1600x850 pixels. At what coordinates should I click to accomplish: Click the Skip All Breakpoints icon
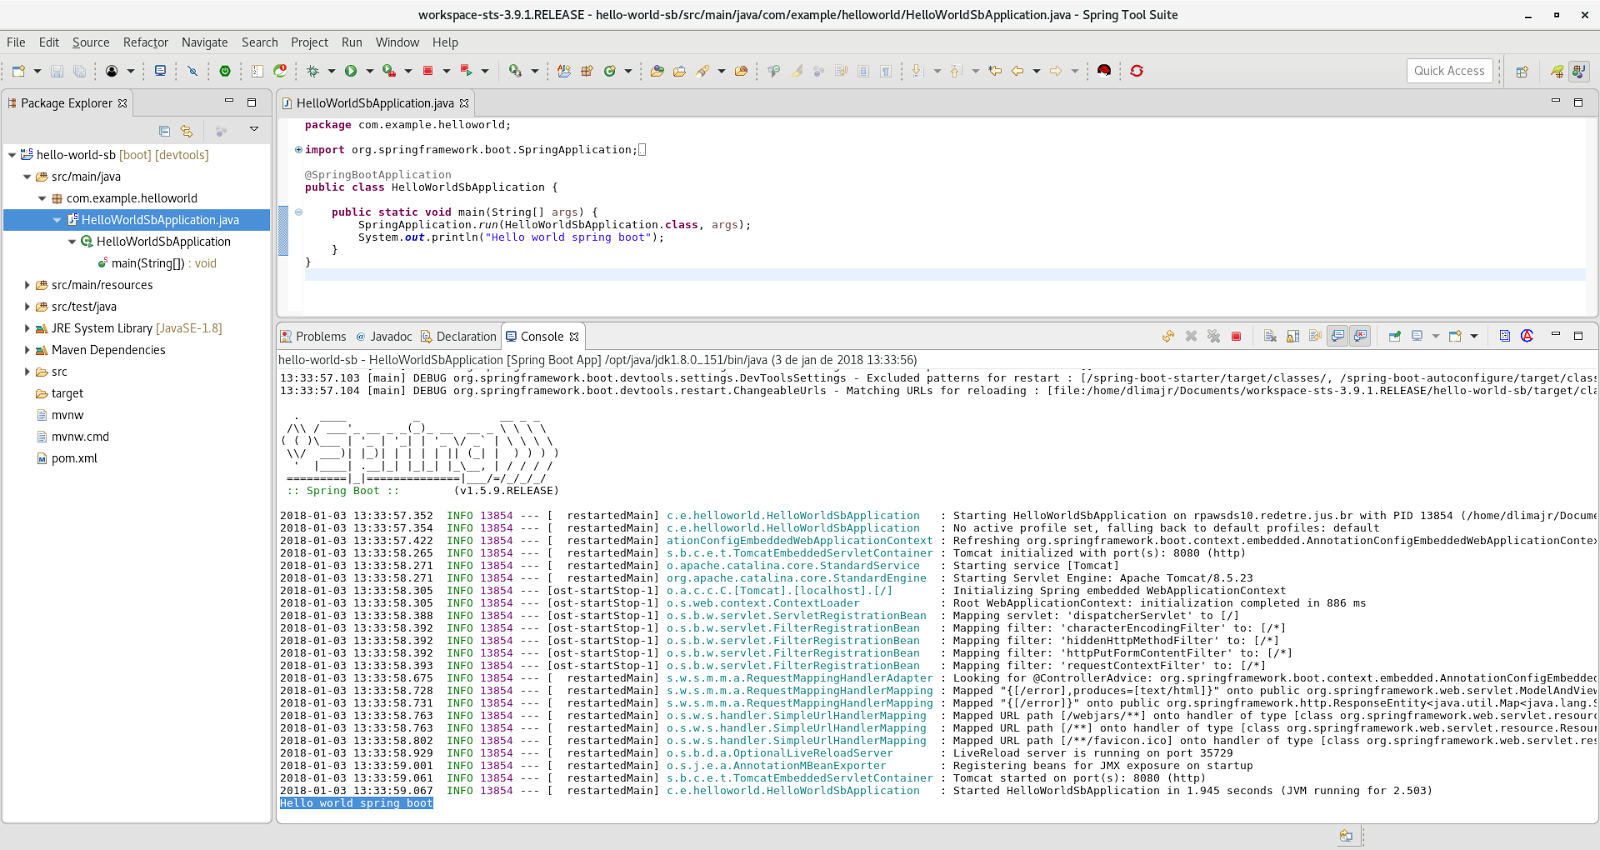point(193,71)
